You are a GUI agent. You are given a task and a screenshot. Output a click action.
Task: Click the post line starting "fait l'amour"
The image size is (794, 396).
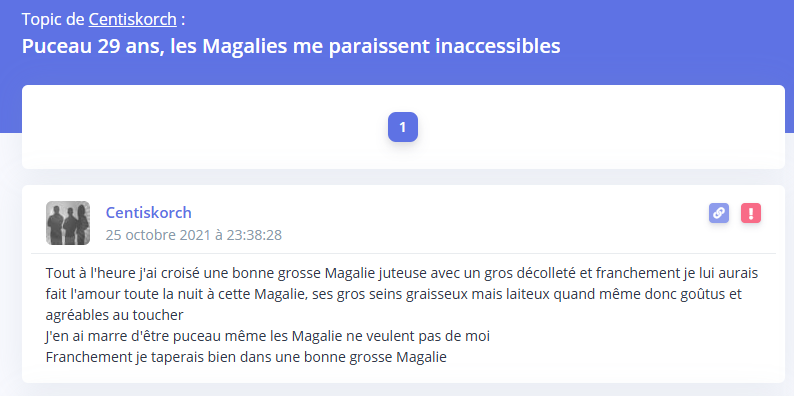tap(393, 294)
